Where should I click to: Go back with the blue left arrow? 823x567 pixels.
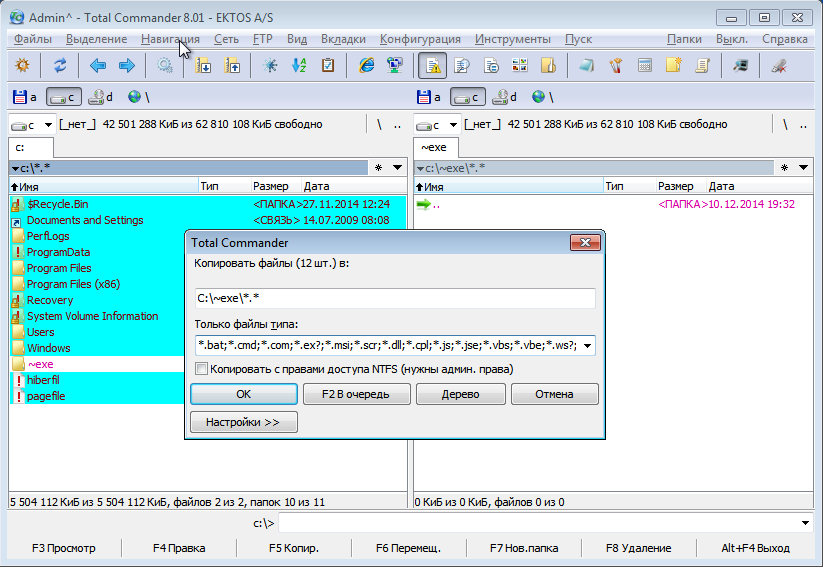(x=98, y=66)
